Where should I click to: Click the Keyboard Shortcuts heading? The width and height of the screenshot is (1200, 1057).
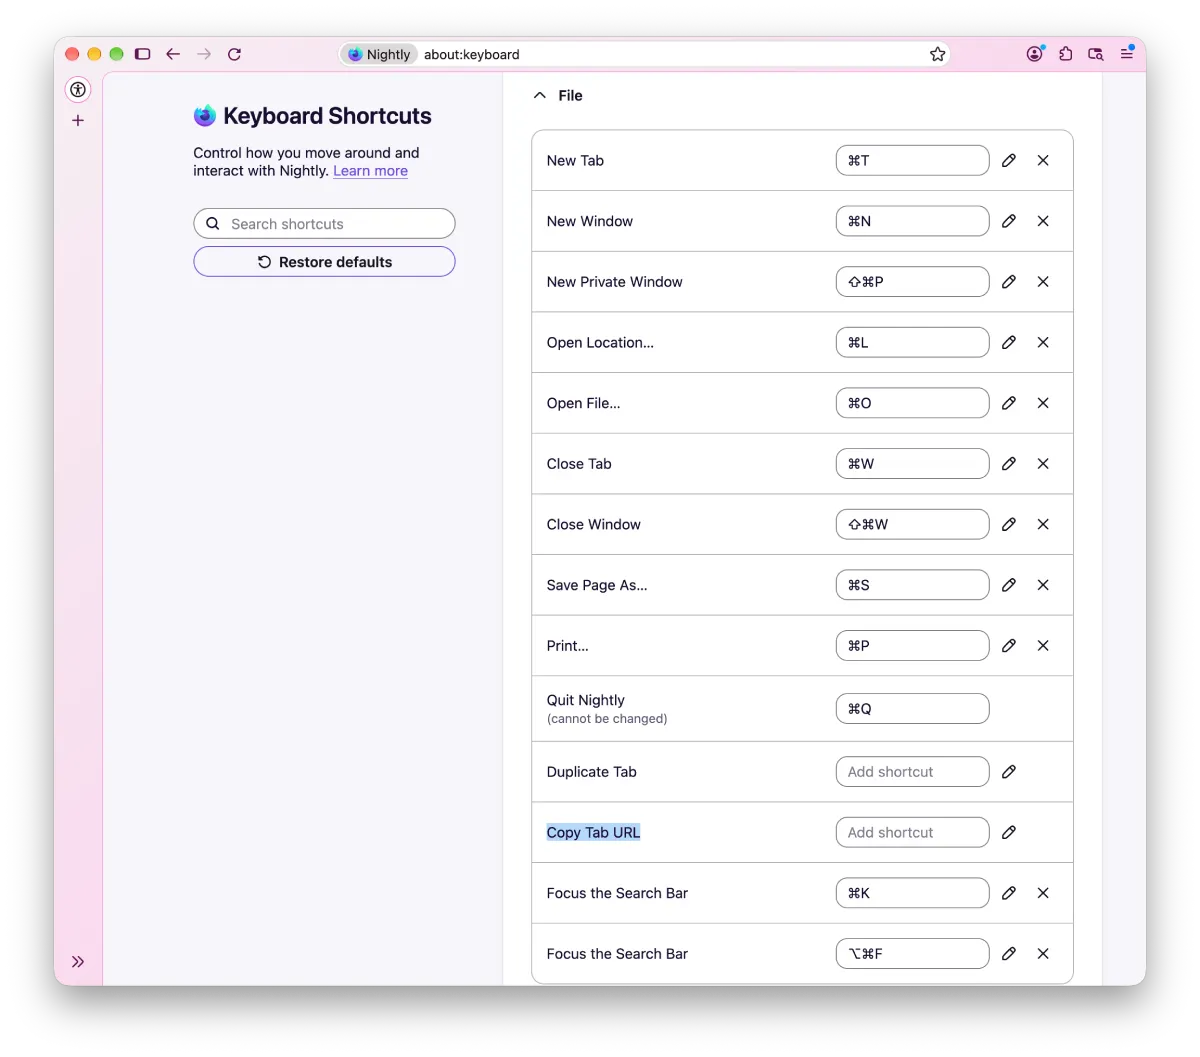pyautogui.click(x=327, y=116)
